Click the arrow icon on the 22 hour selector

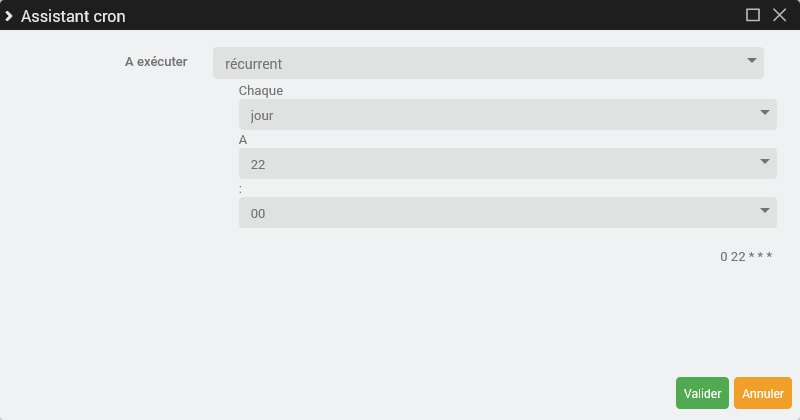point(765,162)
